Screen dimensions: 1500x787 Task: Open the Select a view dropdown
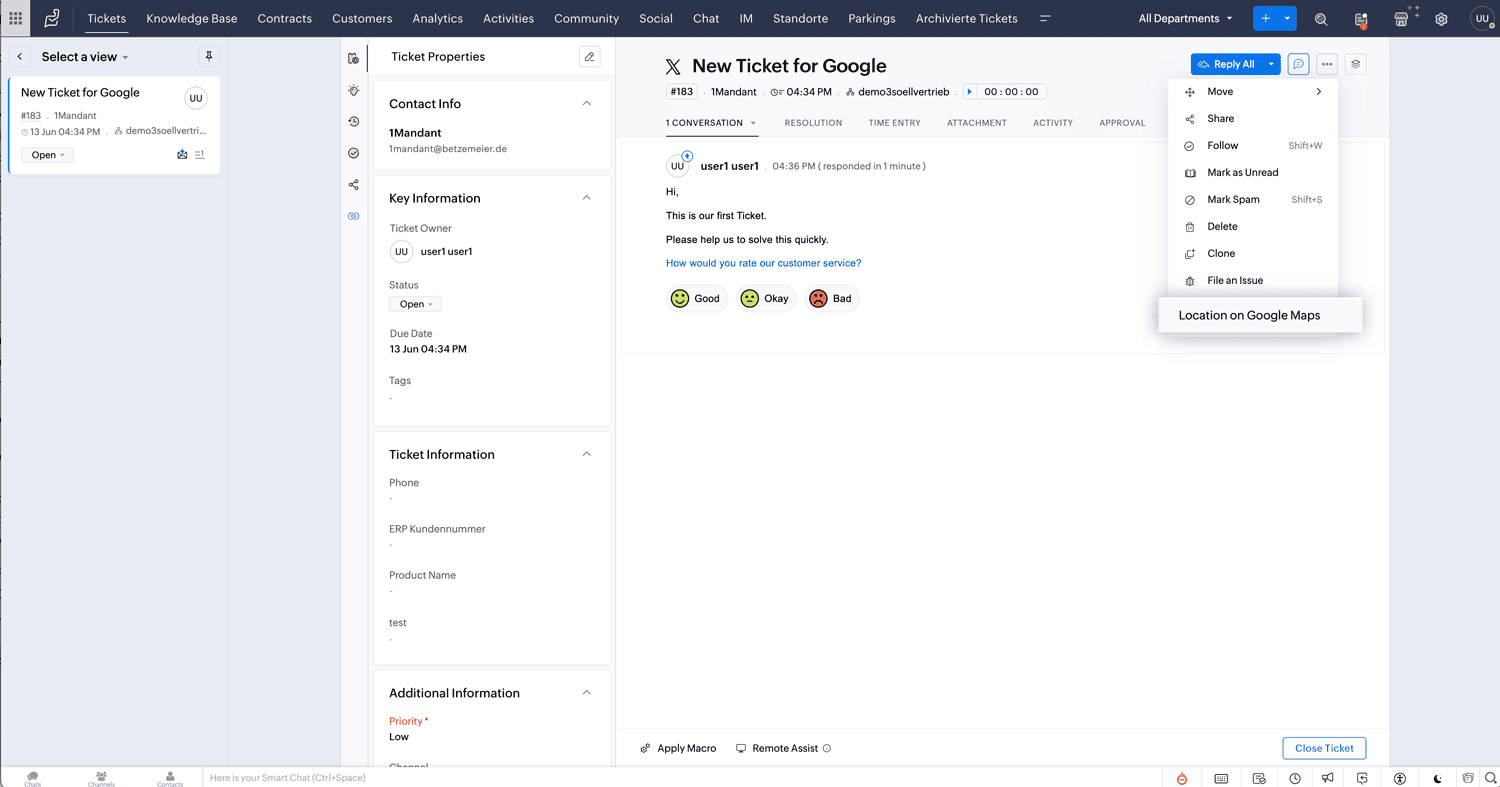tap(85, 57)
